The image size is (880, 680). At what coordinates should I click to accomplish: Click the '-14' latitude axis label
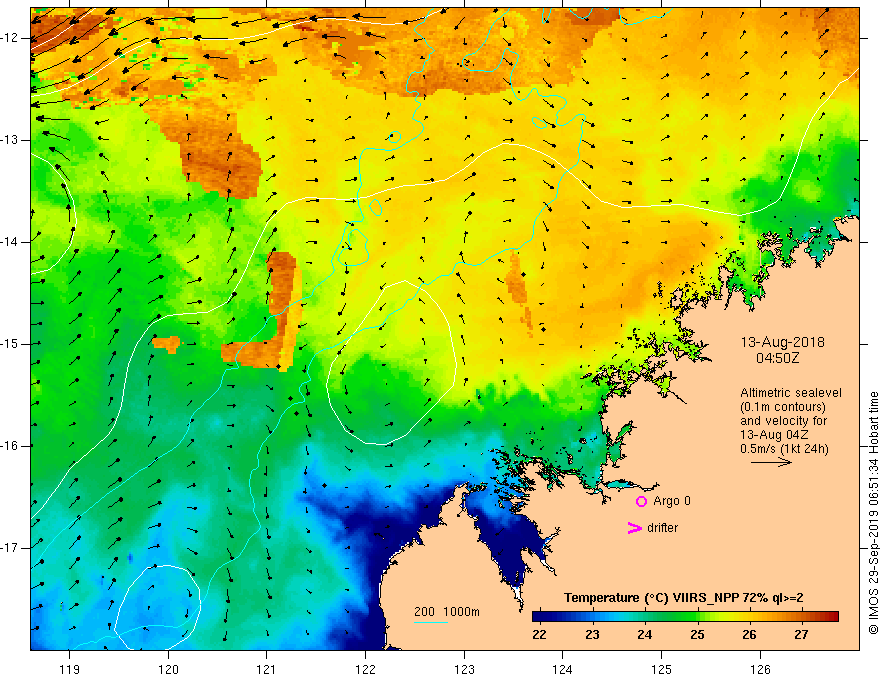(x=11, y=242)
